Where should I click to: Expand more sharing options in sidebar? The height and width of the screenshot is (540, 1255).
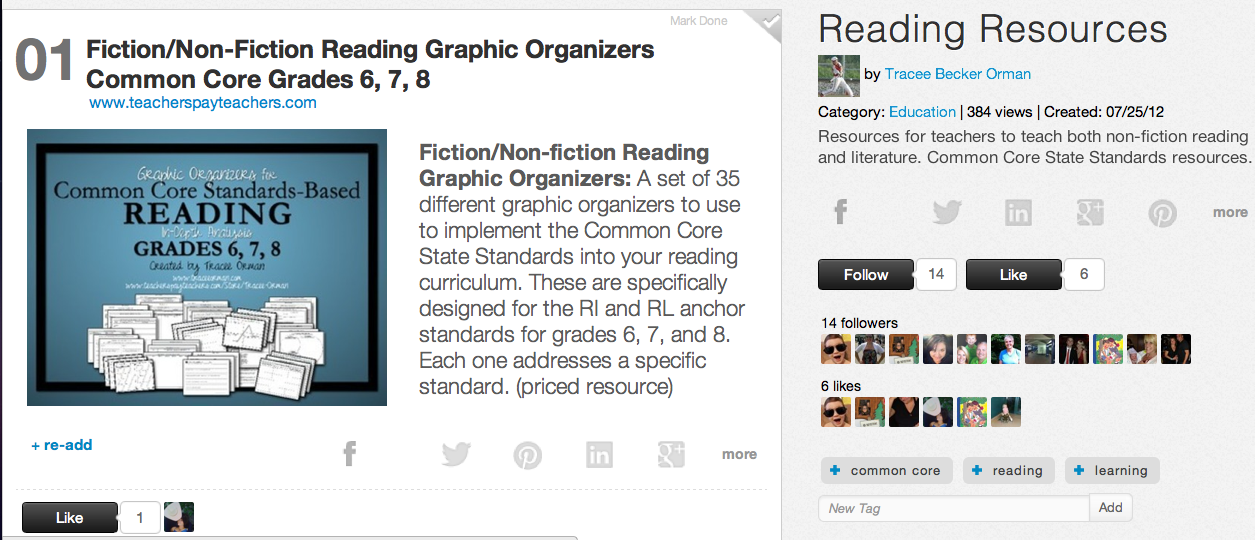(x=1230, y=212)
